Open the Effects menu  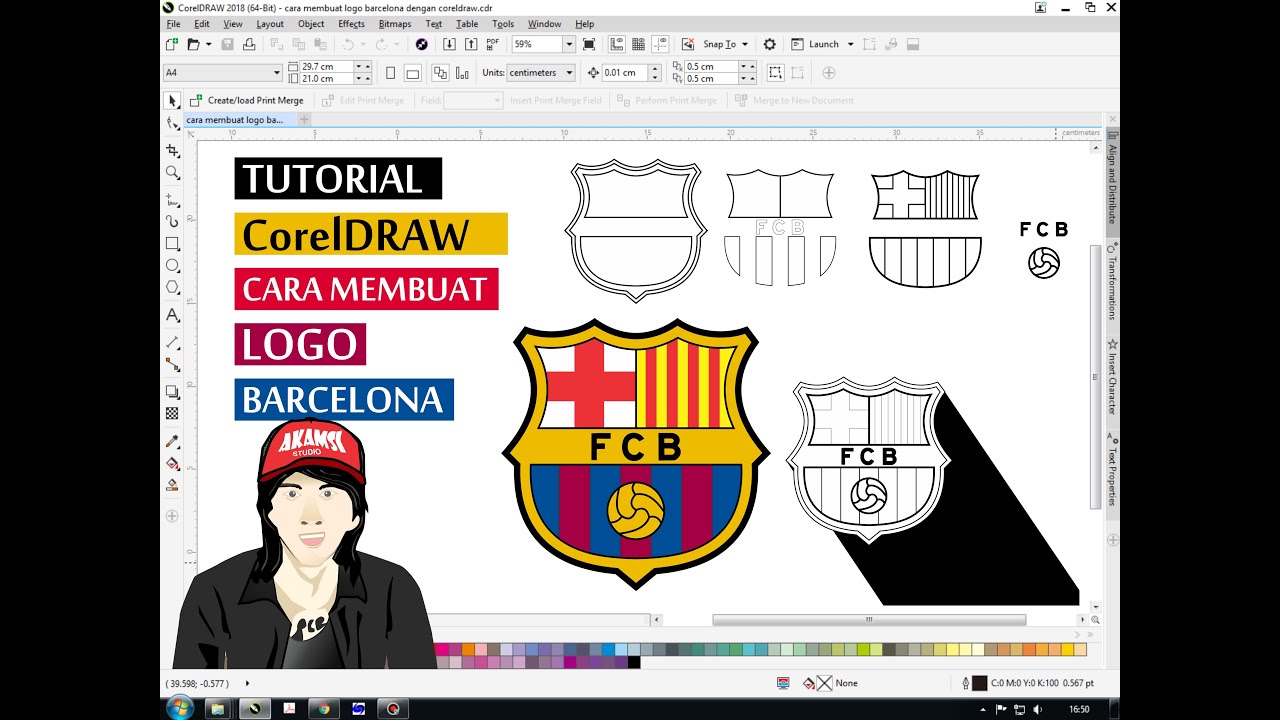[351, 24]
